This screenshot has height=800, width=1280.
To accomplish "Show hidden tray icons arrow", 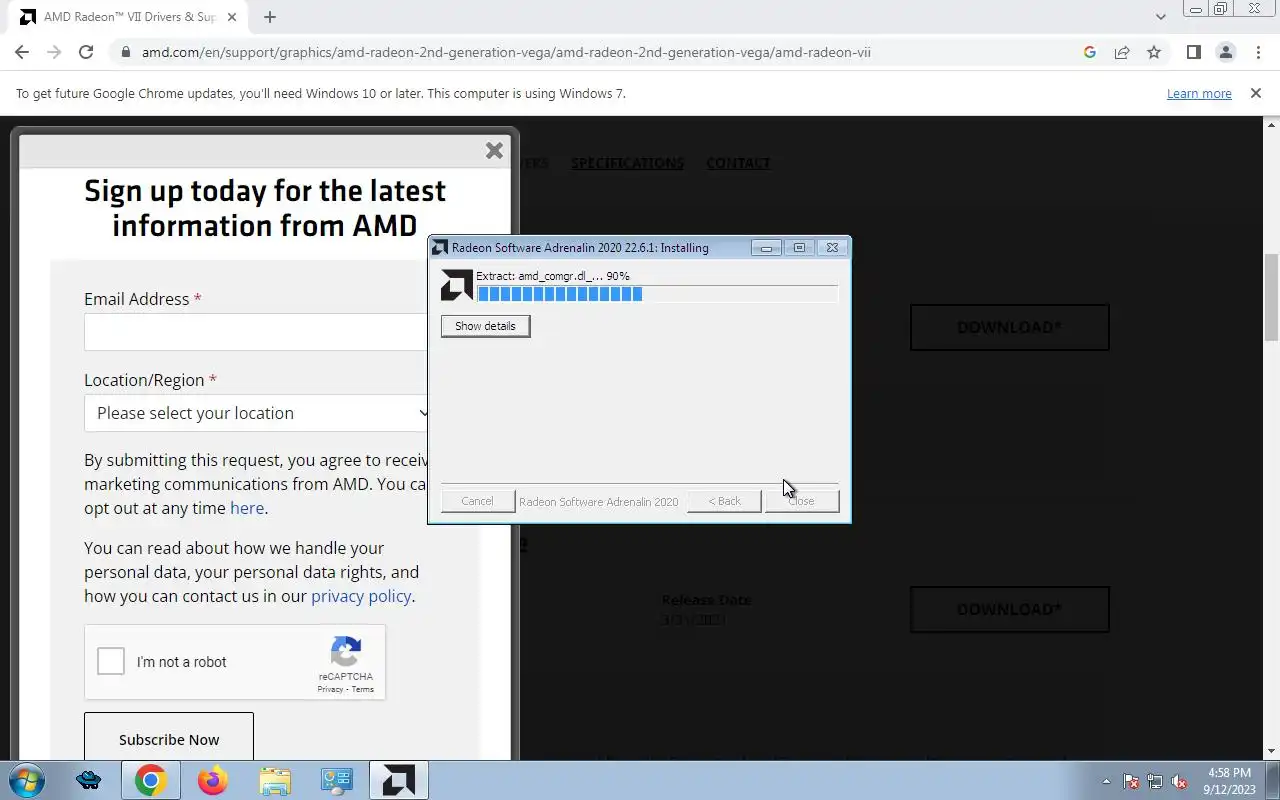I will coord(1106,782).
